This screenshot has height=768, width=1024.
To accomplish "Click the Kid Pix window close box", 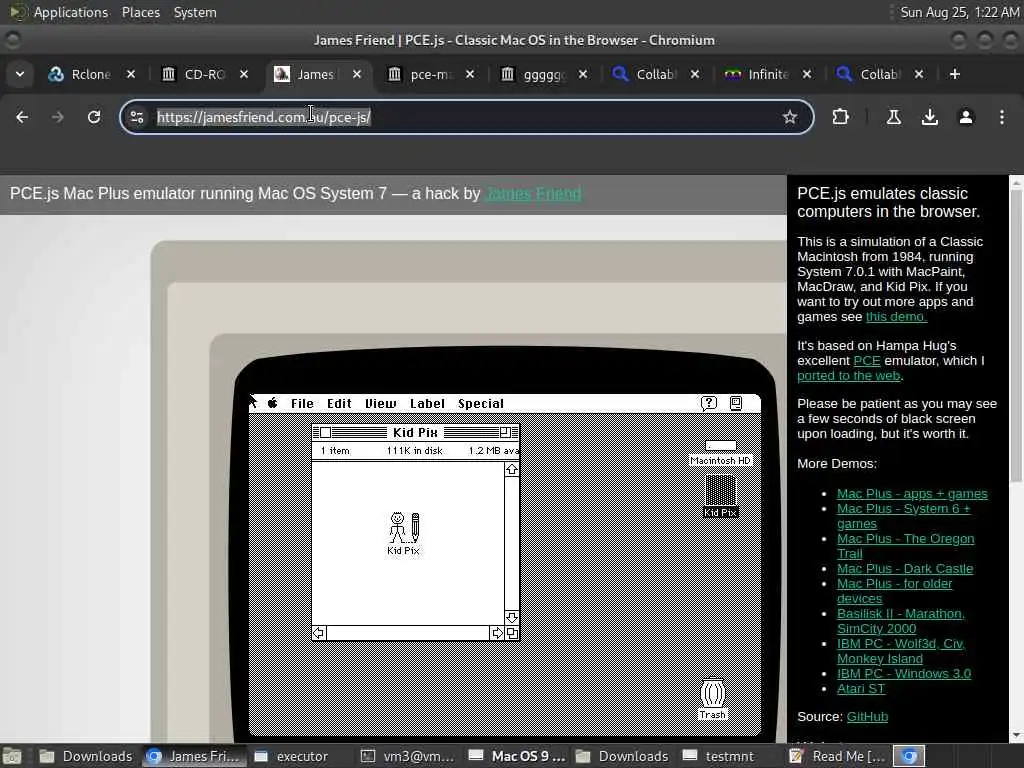I will click(325, 432).
